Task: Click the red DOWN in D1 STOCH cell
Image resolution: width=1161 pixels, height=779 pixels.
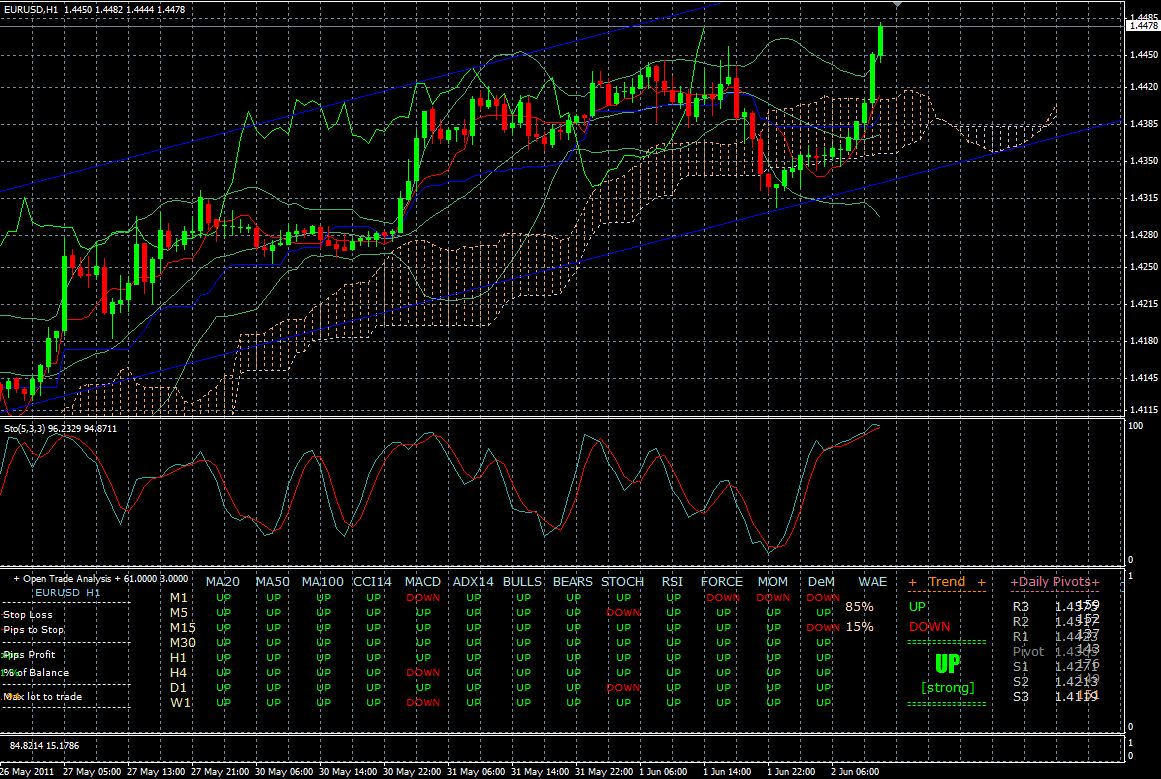Action: (x=623, y=687)
